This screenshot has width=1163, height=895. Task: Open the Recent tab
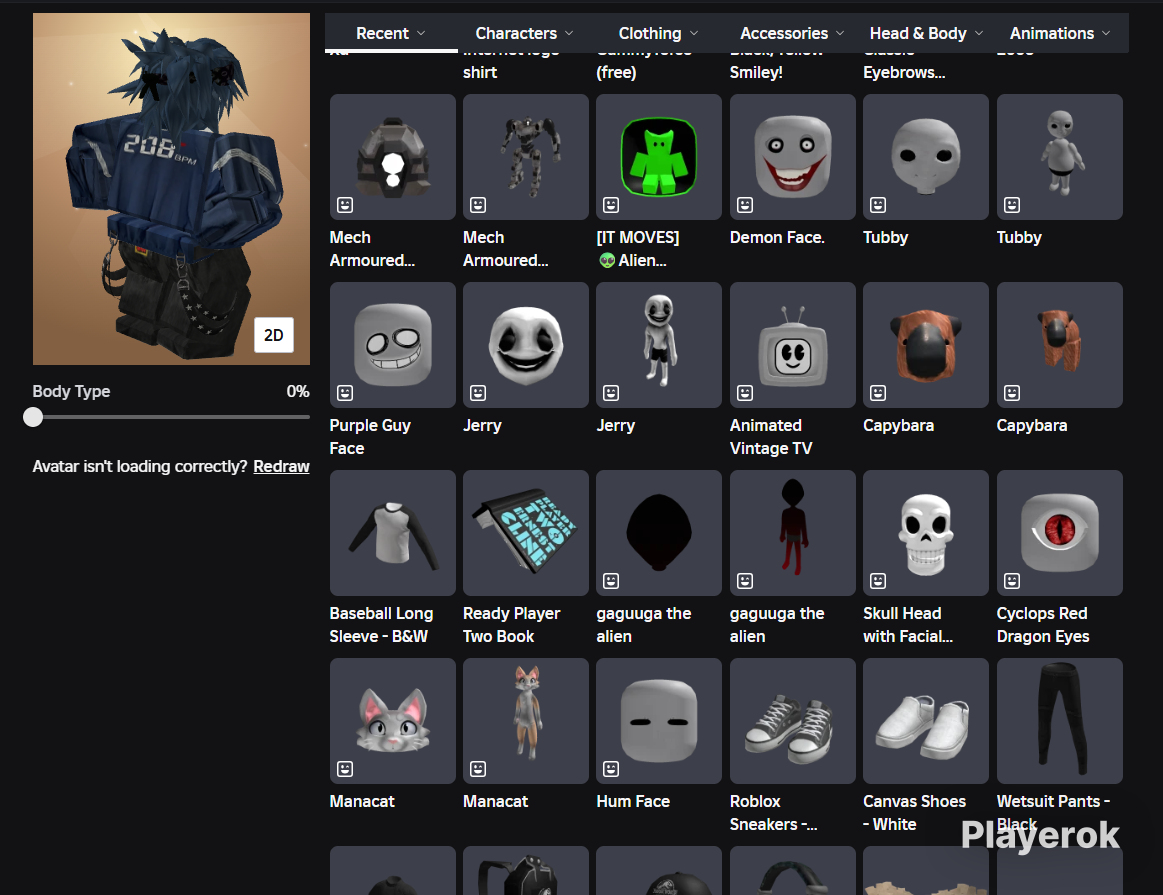tap(390, 33)
